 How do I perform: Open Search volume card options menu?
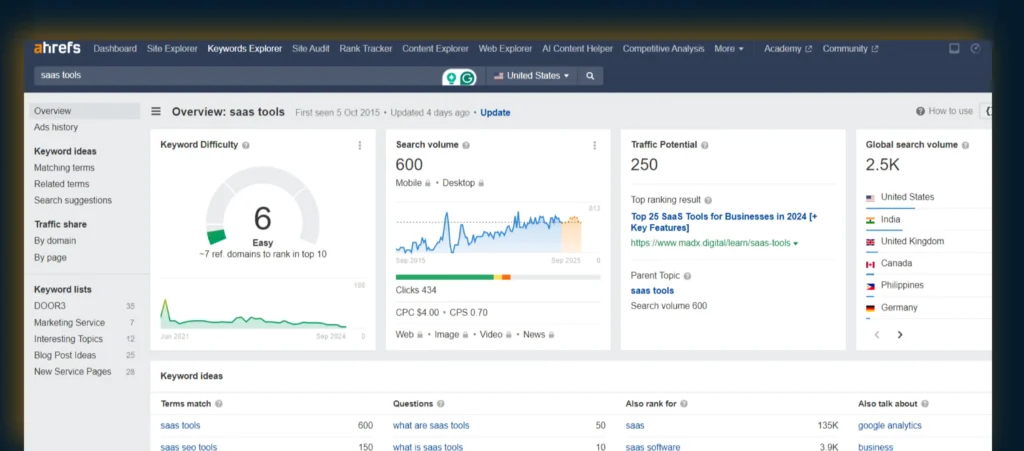(x=594, y=145)
